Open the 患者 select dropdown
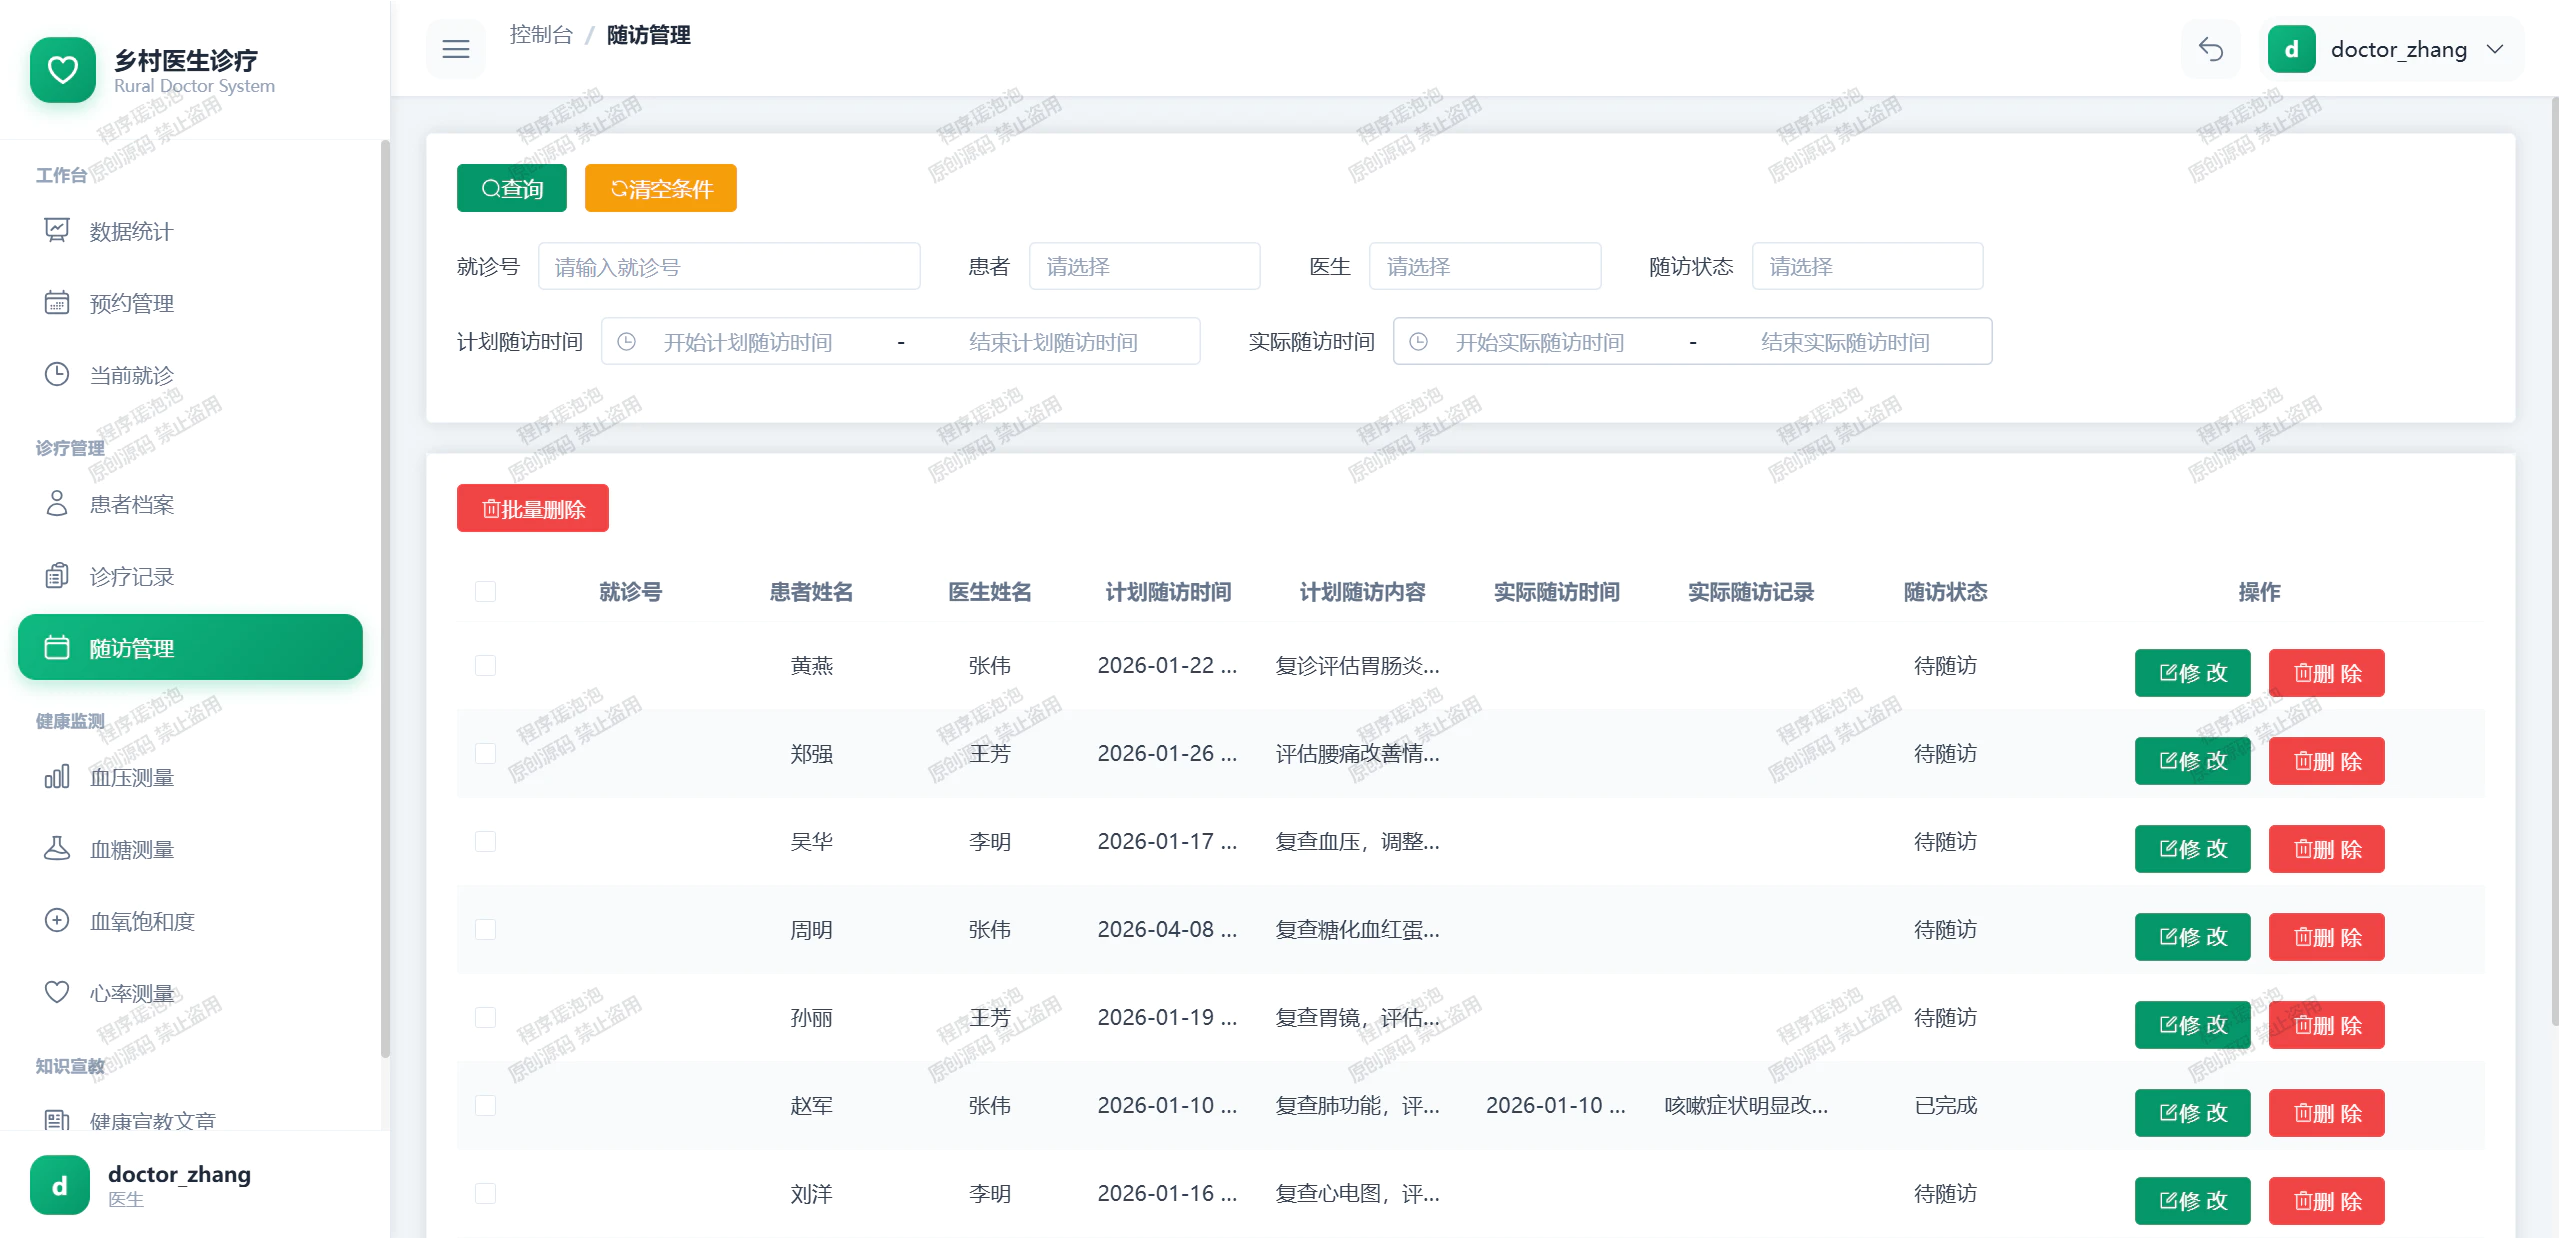The height and width of the screenshot is (1238, 2559). click(1145, 267)
